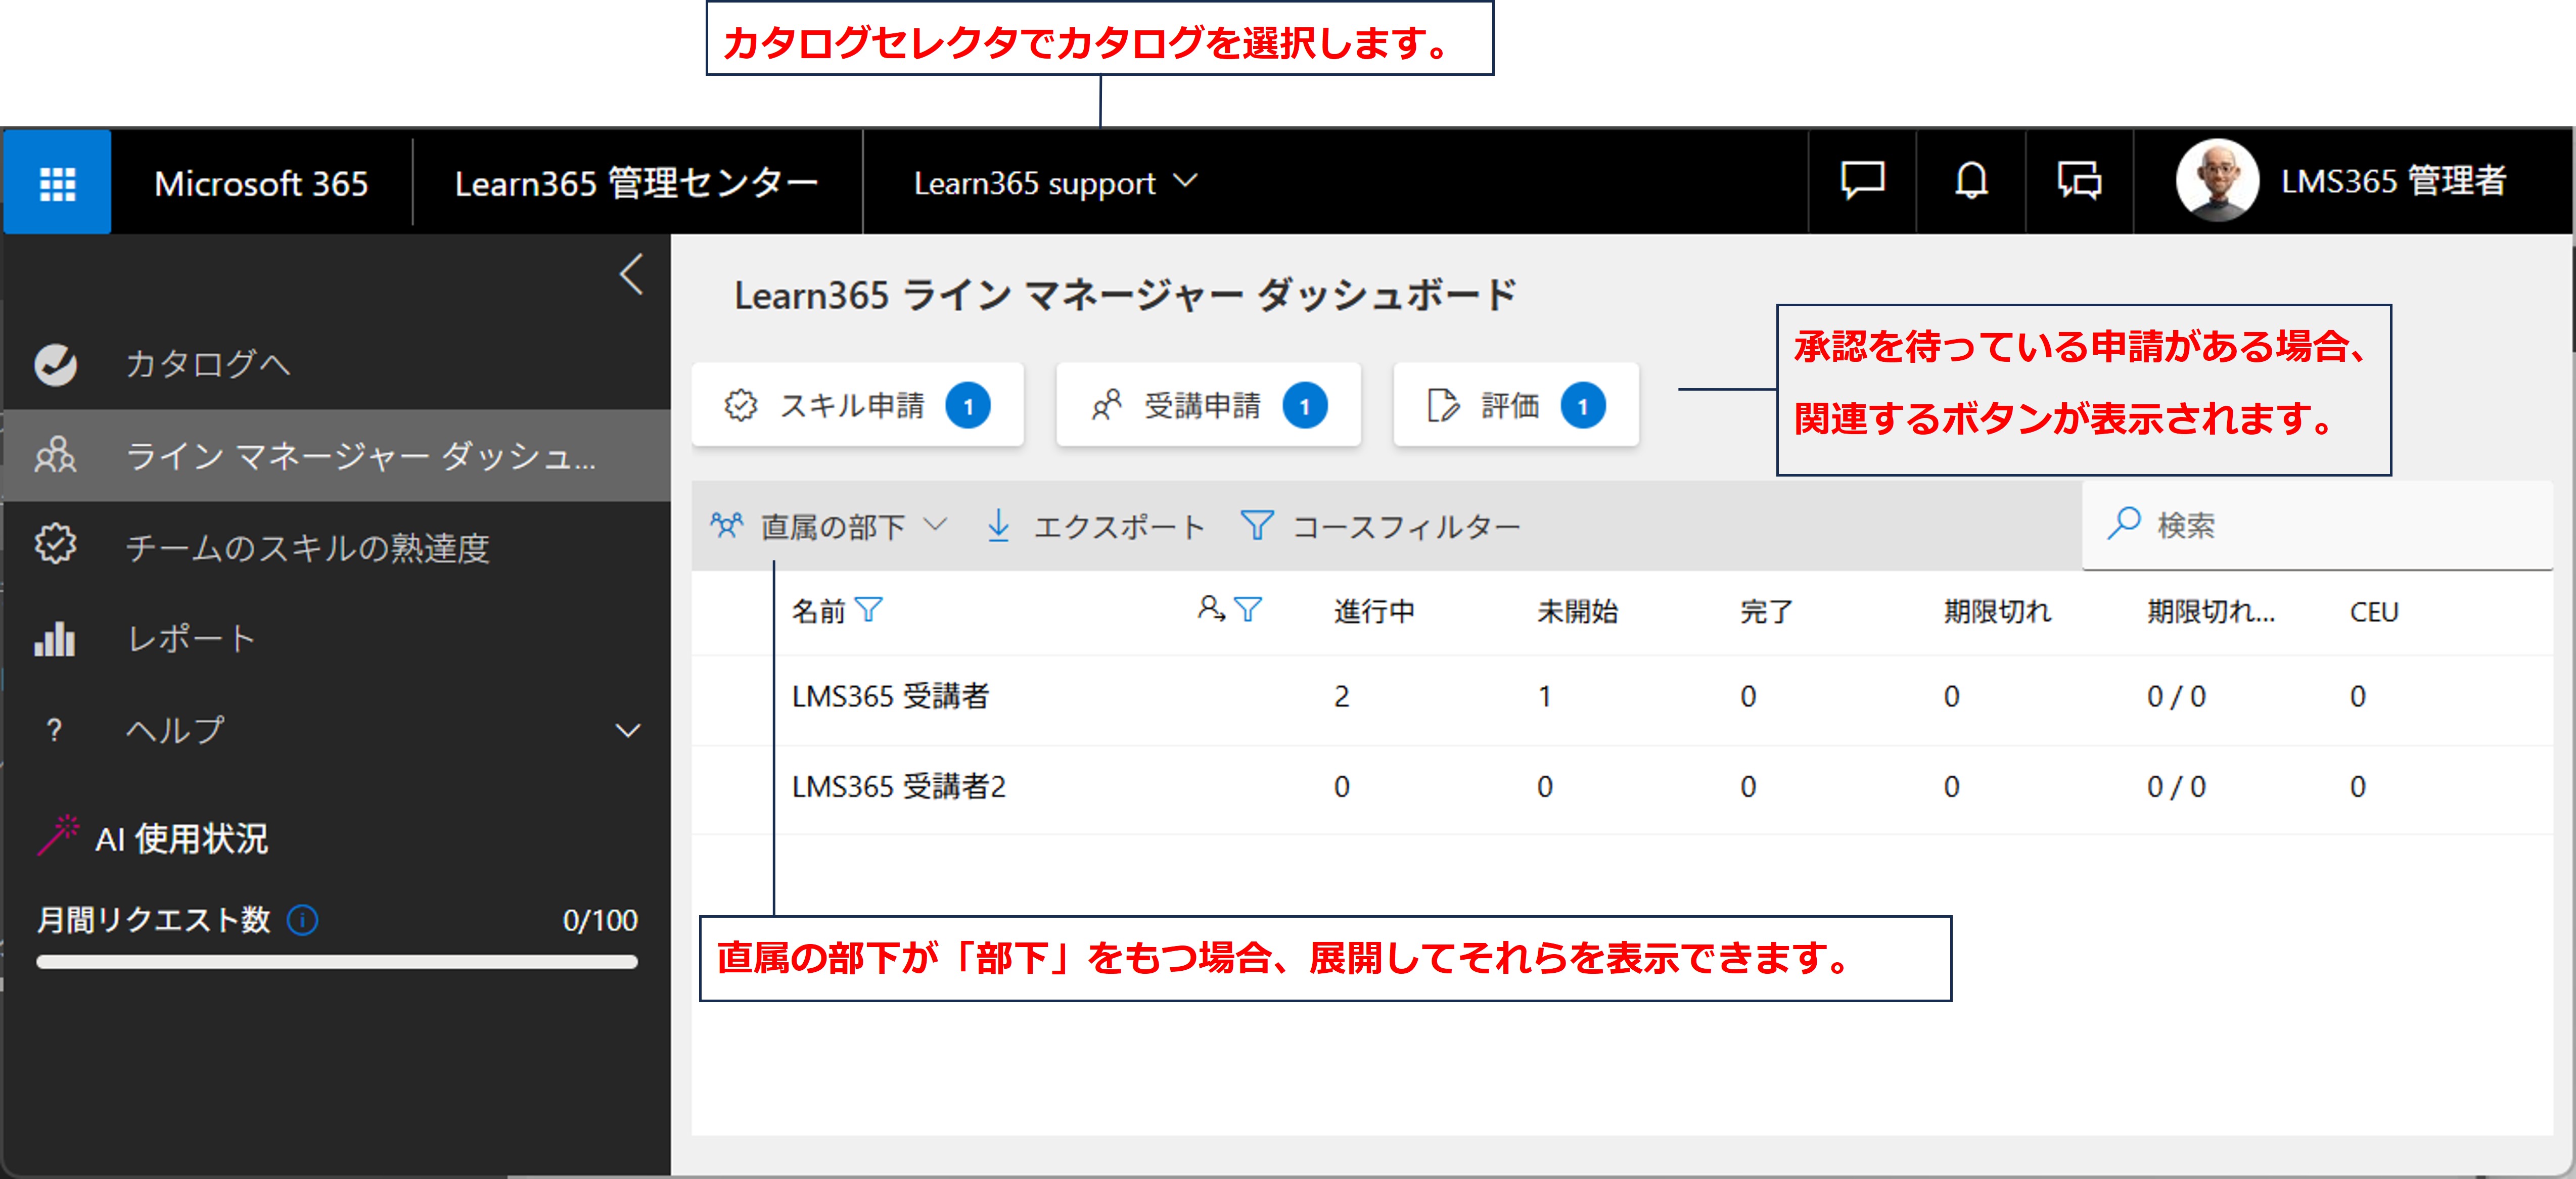The width and height of the screenshot is (2576, 1179).
Task: Expand the ヘルプ menu chevron
Action: click(628, 731)
